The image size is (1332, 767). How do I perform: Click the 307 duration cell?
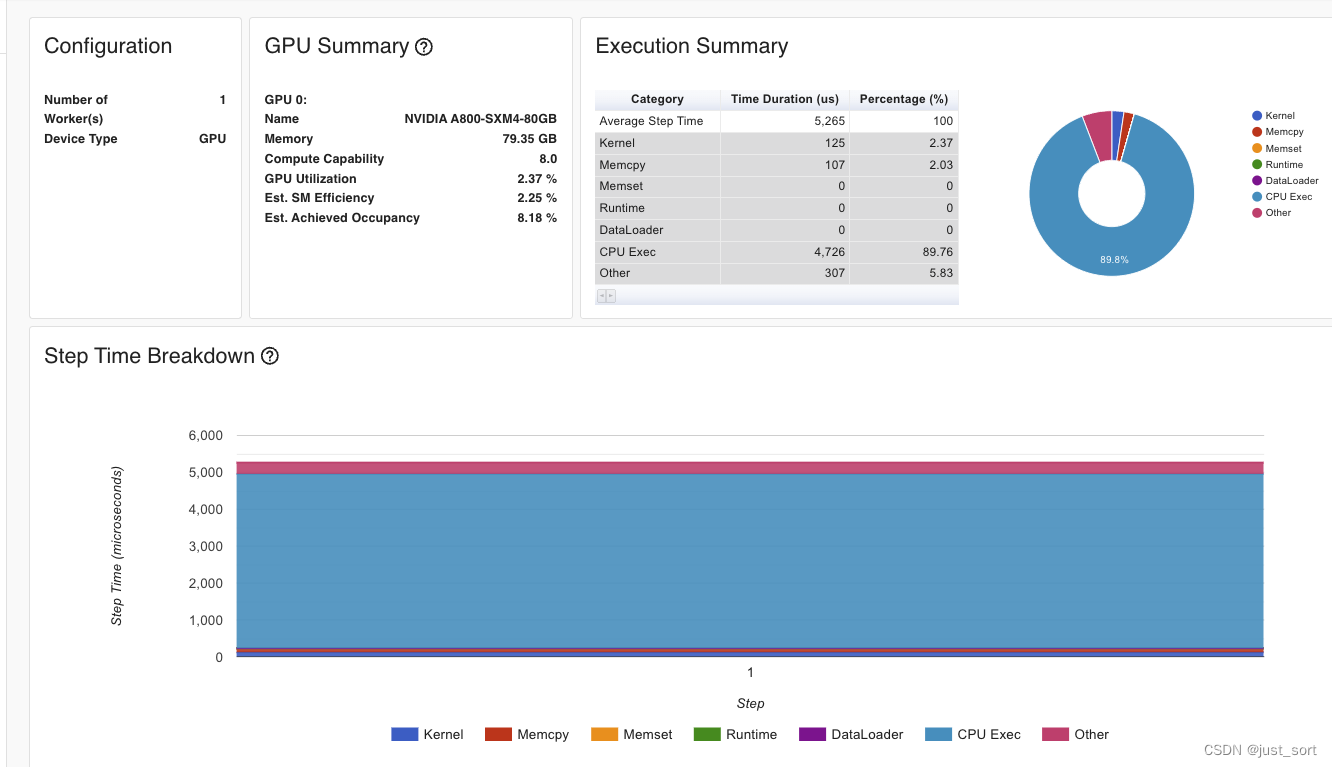pyautogui.click(x=785, y=273)
